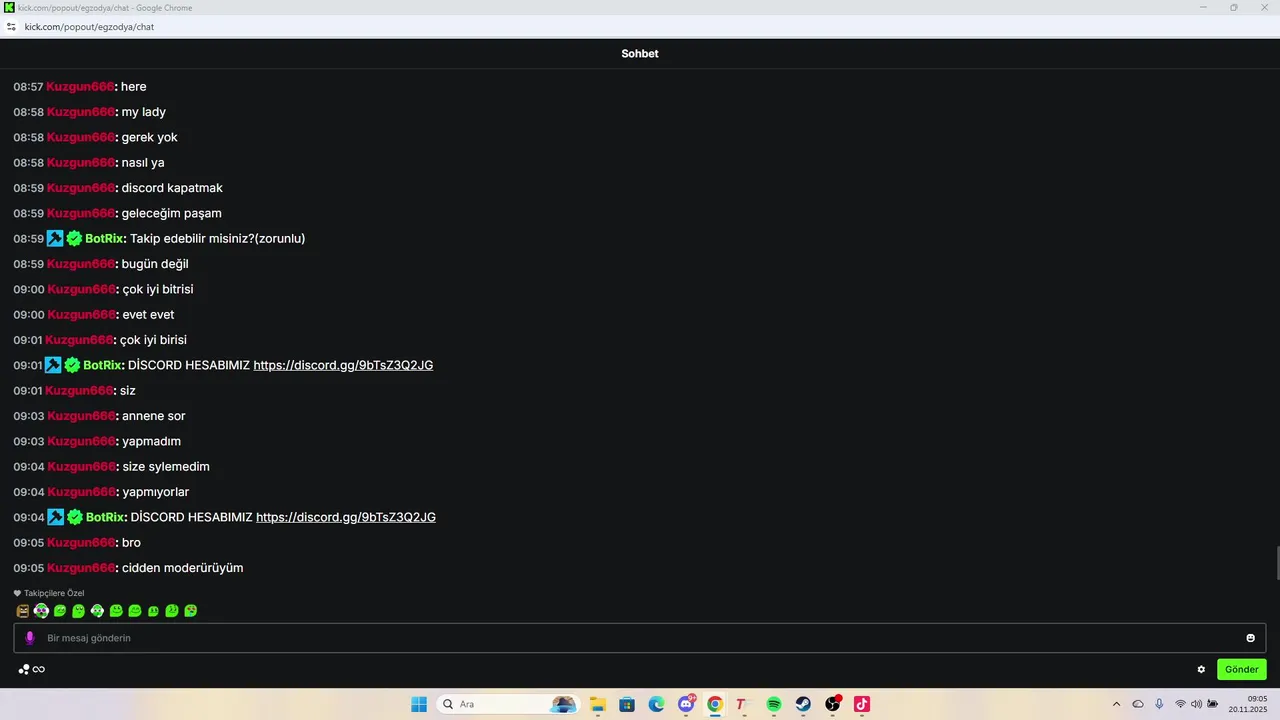Image resolution: width=1280 pixels, height=720 pixels.
Task: Pick the white-headset emote with purple eyes
Action: point(41,611)
